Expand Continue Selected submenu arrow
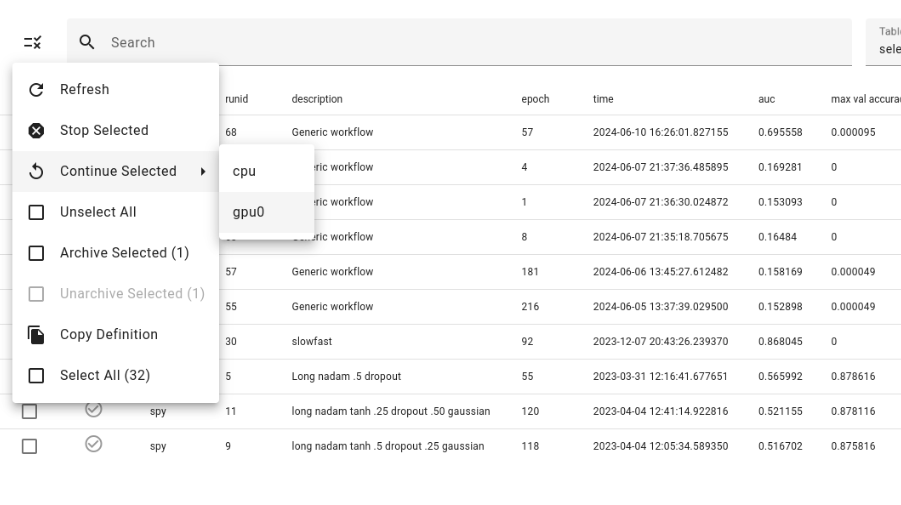The height and width of the screenshot is (505, 901). tap(203, 172)
